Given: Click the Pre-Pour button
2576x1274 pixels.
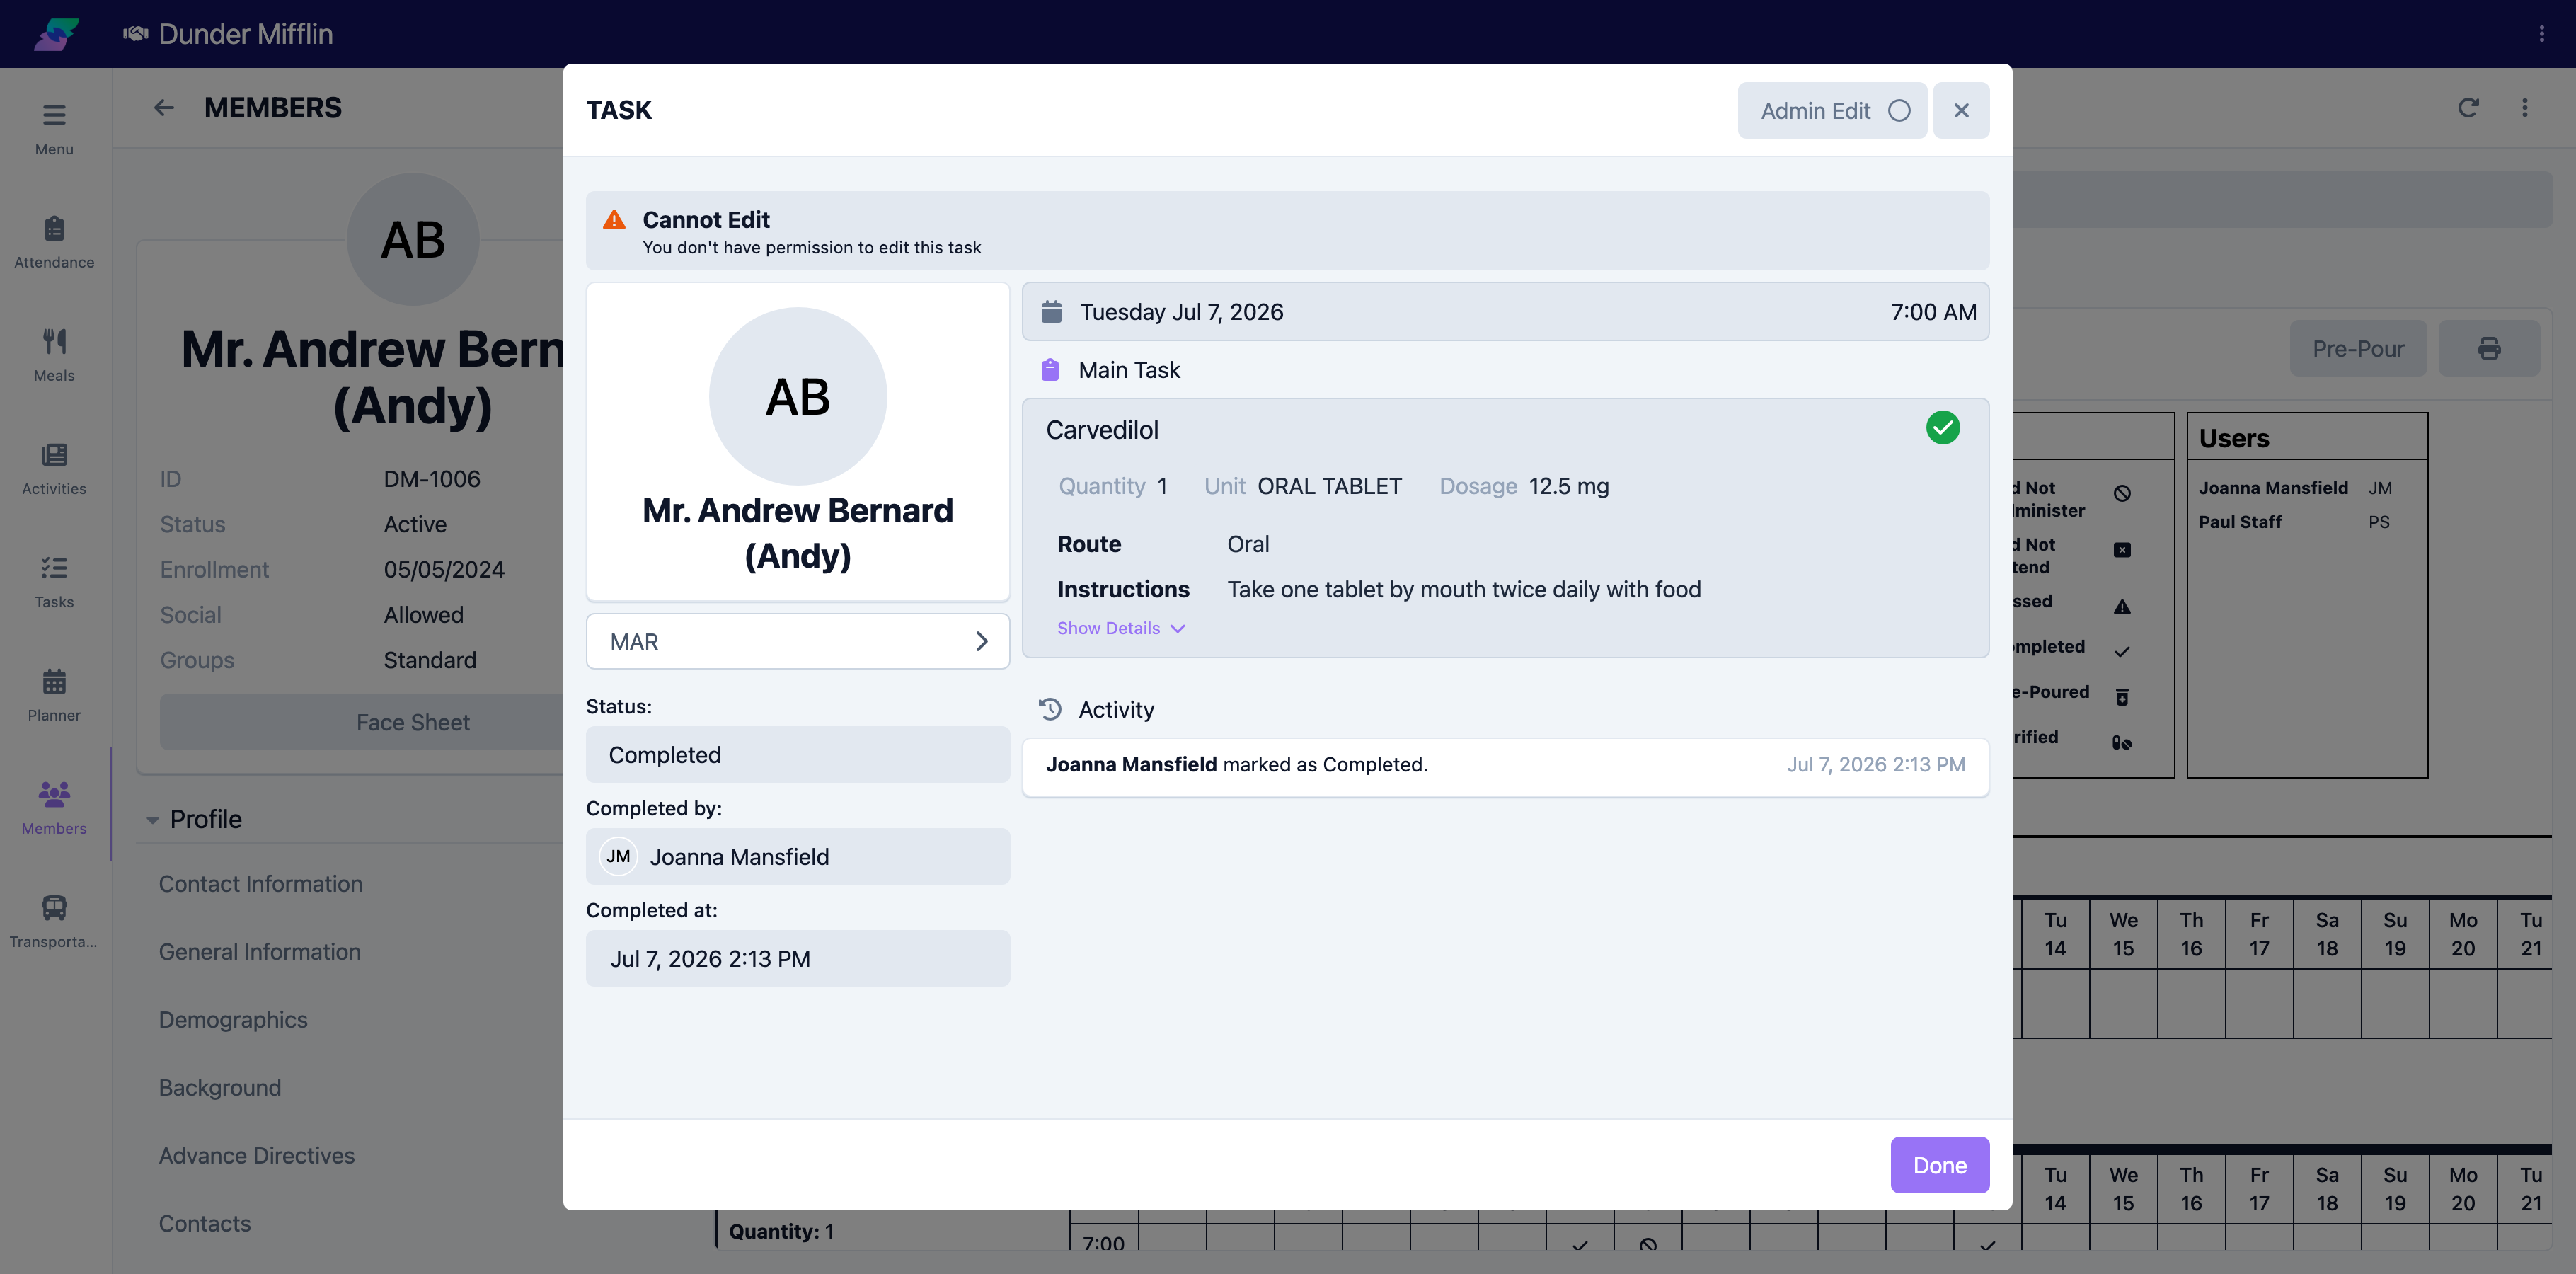Looking at the screenshot, I should pos(2357,348).
